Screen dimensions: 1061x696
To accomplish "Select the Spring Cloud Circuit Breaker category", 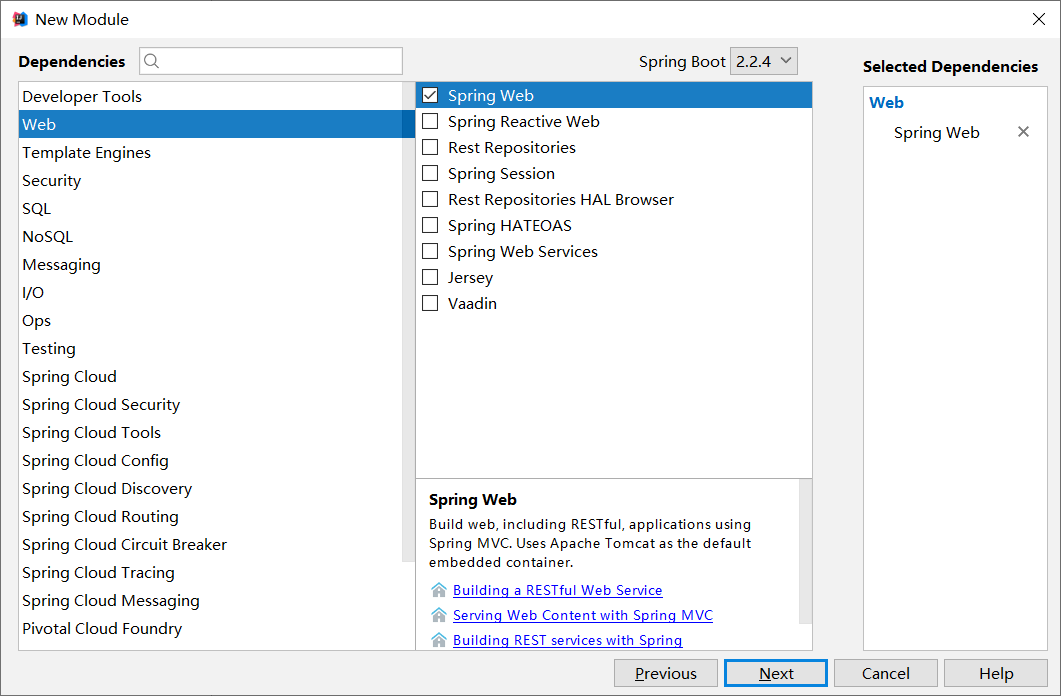I will 210,544.
